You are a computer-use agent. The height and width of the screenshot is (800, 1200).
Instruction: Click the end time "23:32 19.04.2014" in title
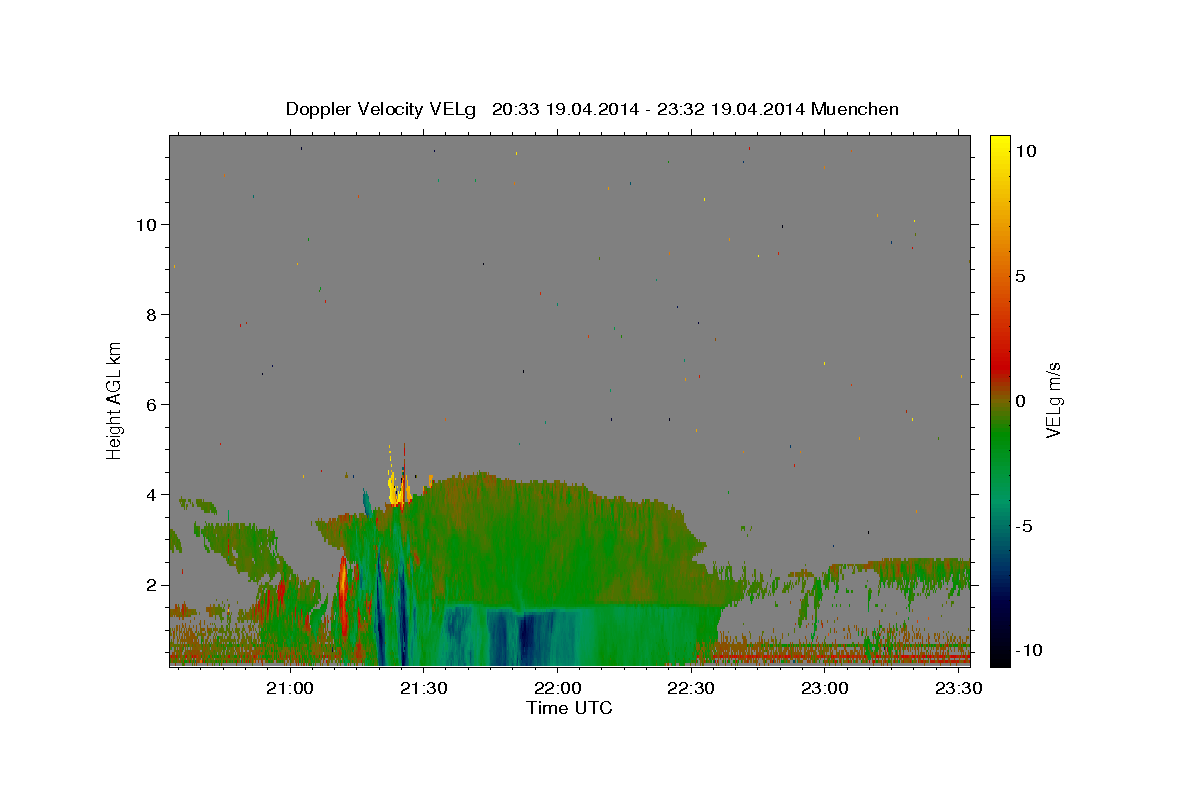[x=731, y=109]
